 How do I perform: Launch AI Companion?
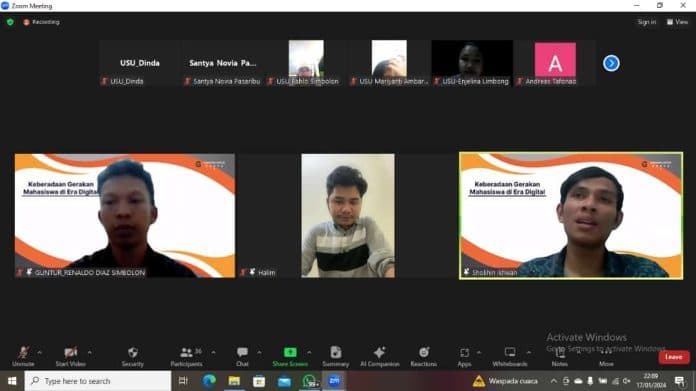tap(380, 356)
